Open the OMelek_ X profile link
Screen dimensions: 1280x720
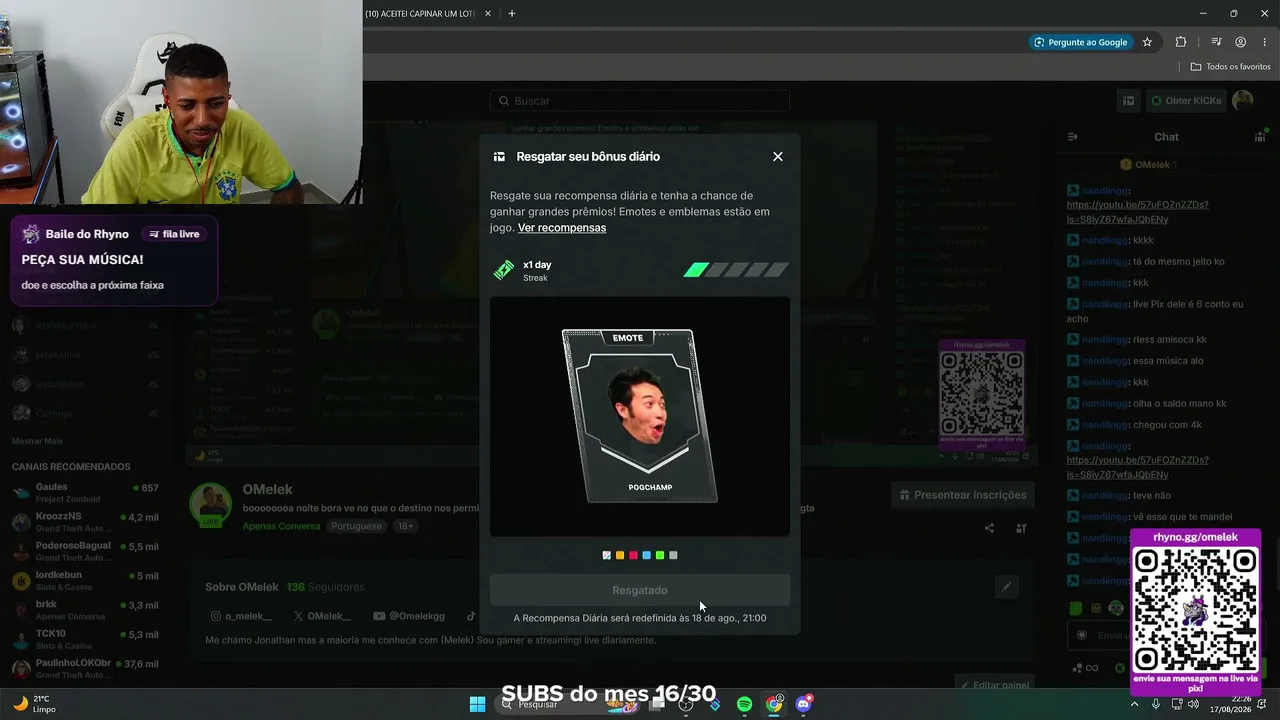(322, 617)
